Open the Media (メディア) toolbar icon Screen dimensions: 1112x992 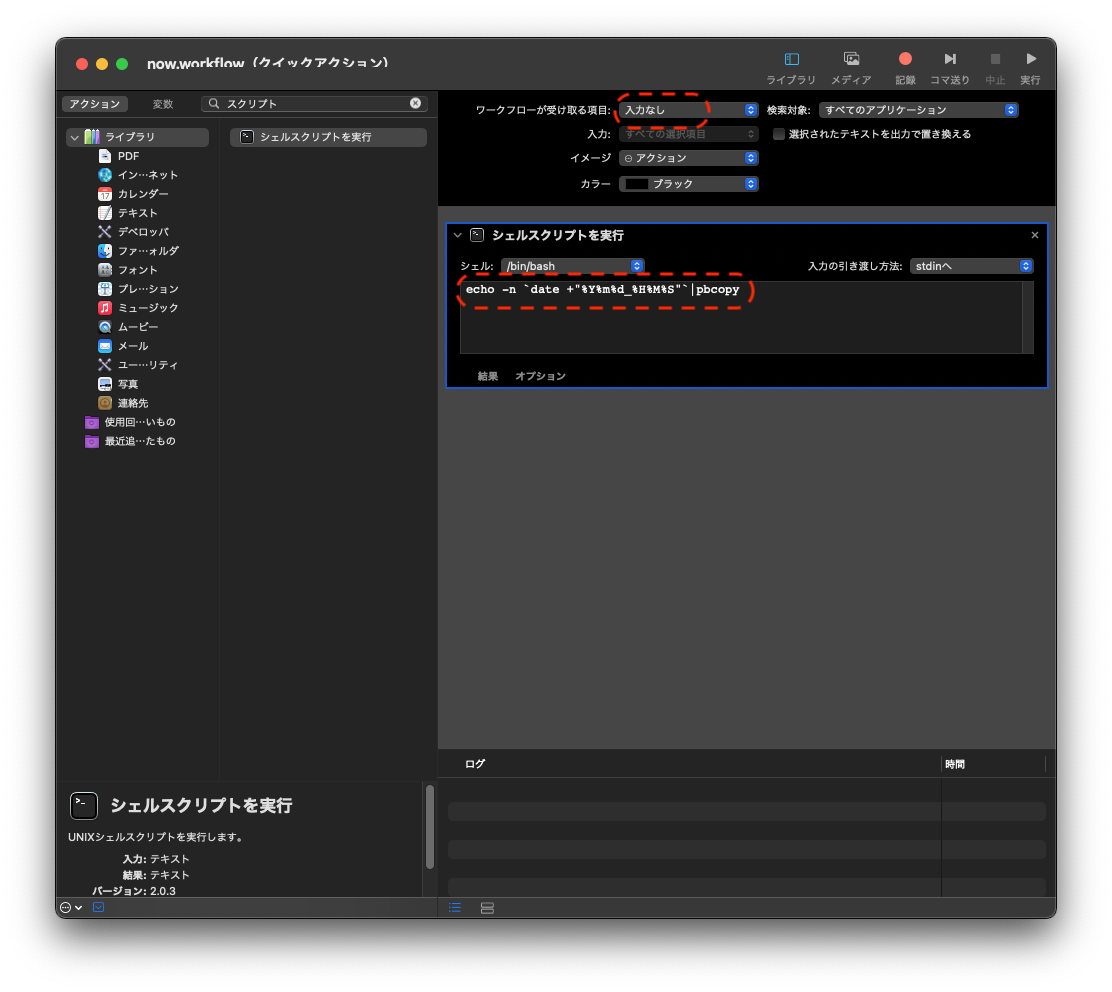coord(851,60)
